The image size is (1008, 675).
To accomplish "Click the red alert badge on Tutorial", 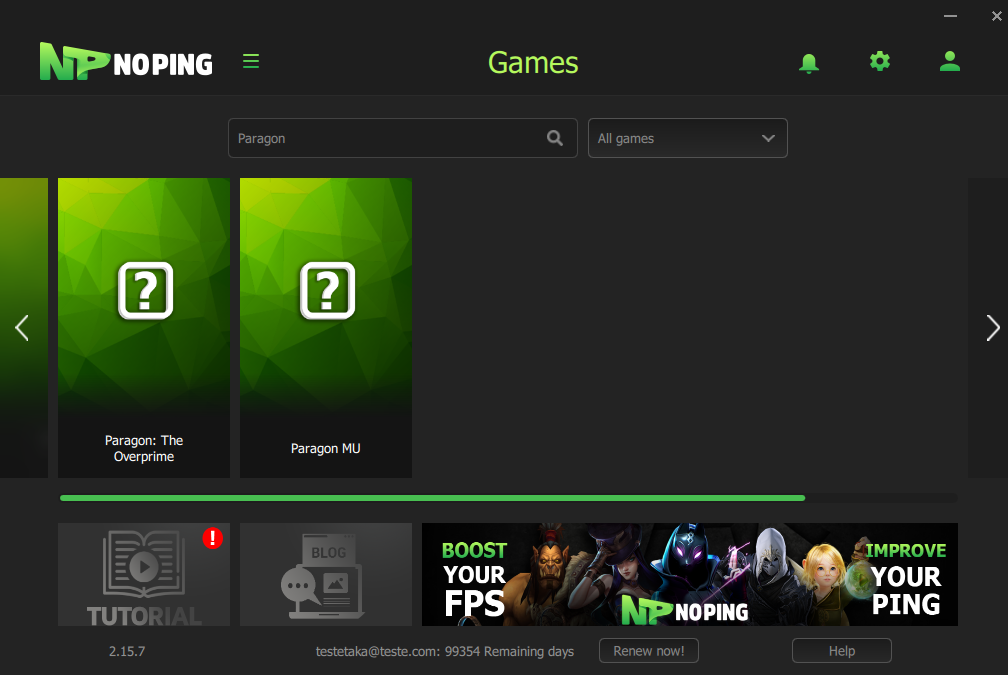I will click(x=213, y=537).
